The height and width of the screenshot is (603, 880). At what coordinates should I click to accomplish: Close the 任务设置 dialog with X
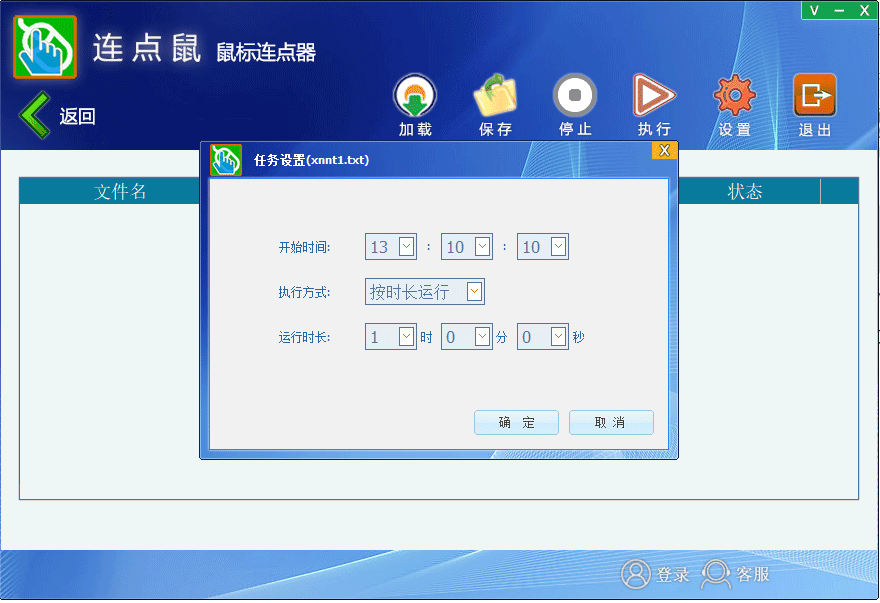coord(664,150)
